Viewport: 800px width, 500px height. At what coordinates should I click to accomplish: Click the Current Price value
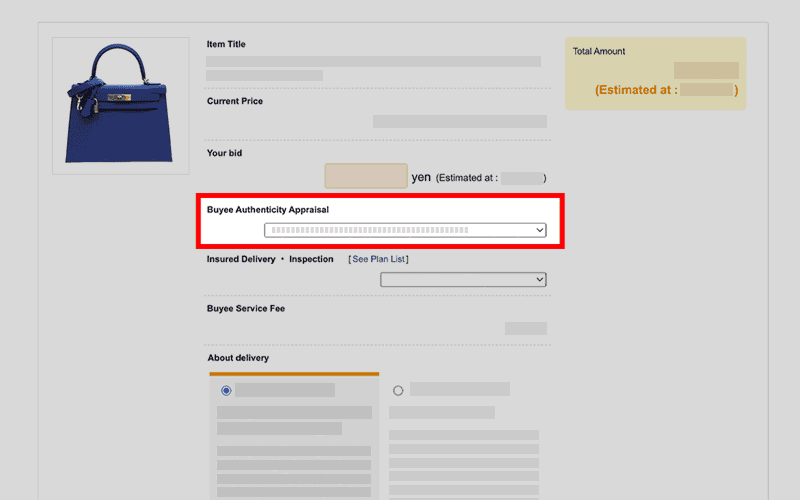459,121
